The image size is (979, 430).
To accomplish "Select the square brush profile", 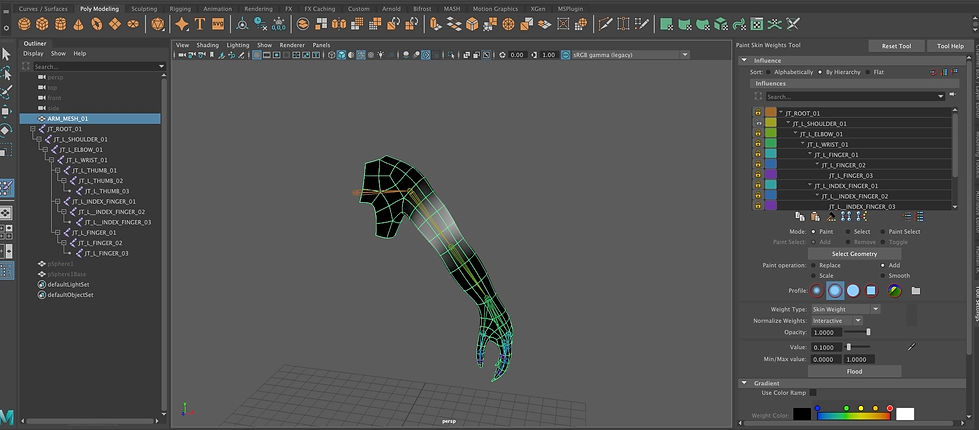I will pyautogui.click(x=872, y=291).
